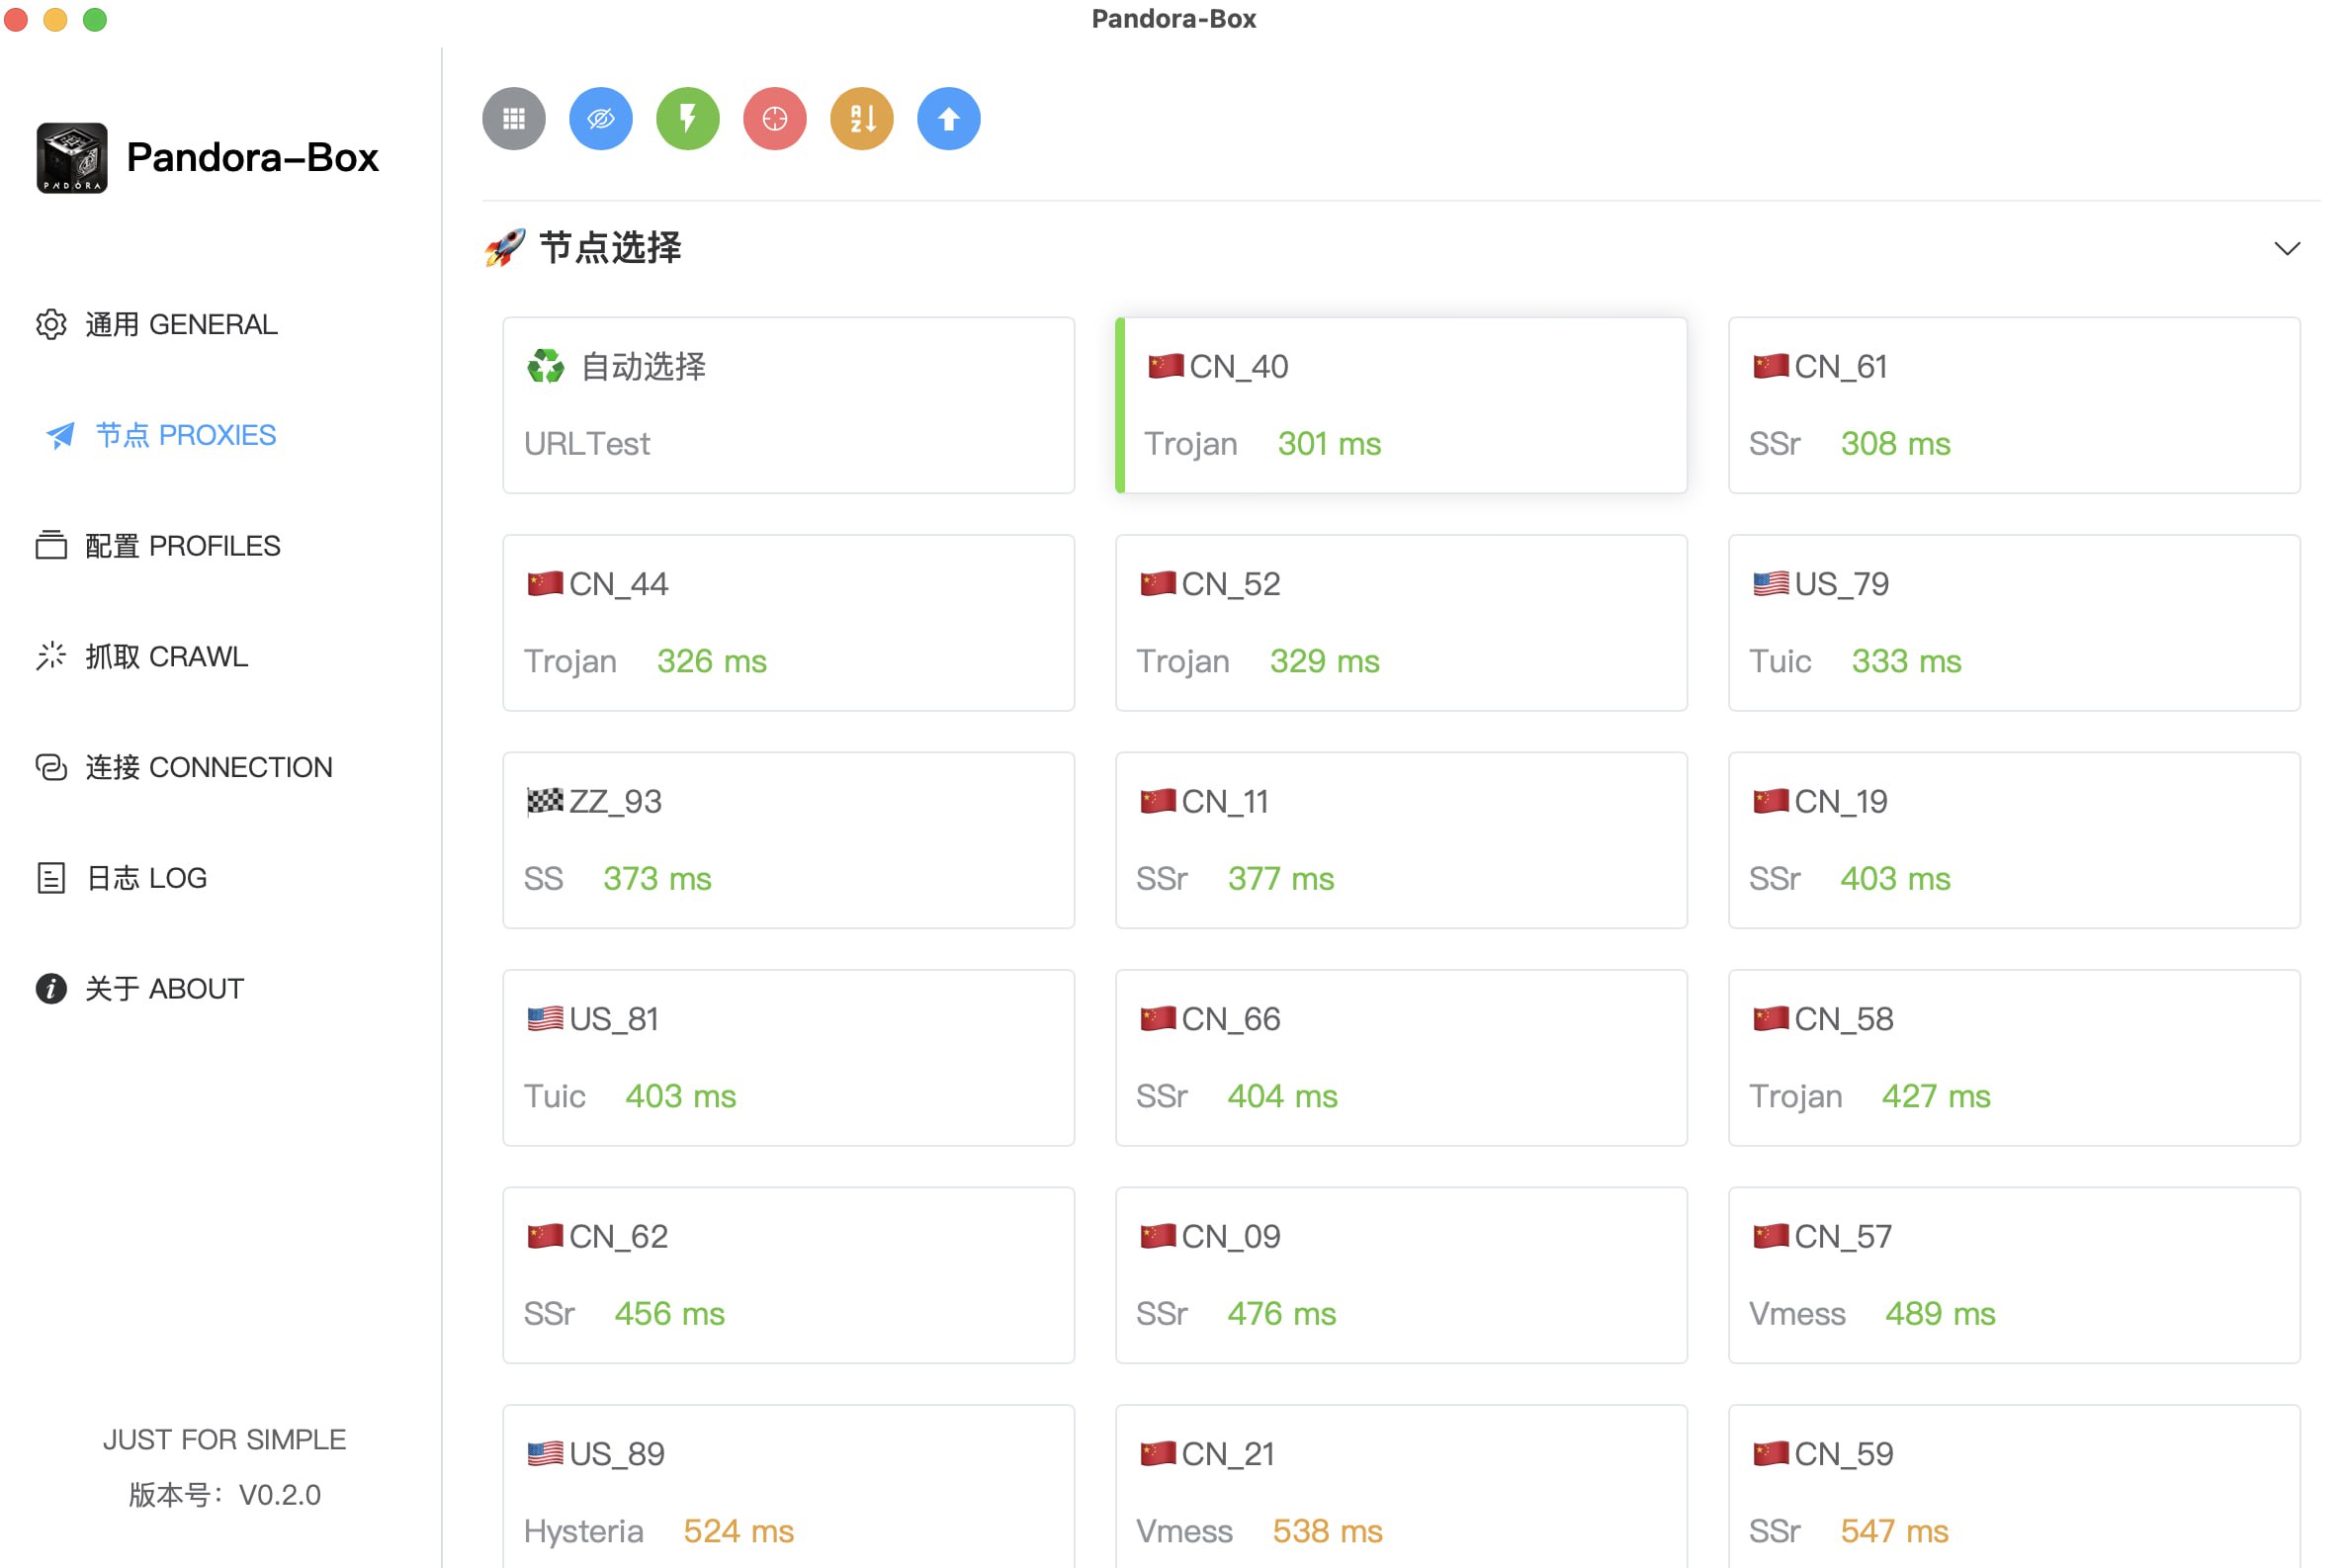Viewport: 2343px width, 1568px height.
Task: Open the 连接 CONNECTION page
Action: [184, 767]
